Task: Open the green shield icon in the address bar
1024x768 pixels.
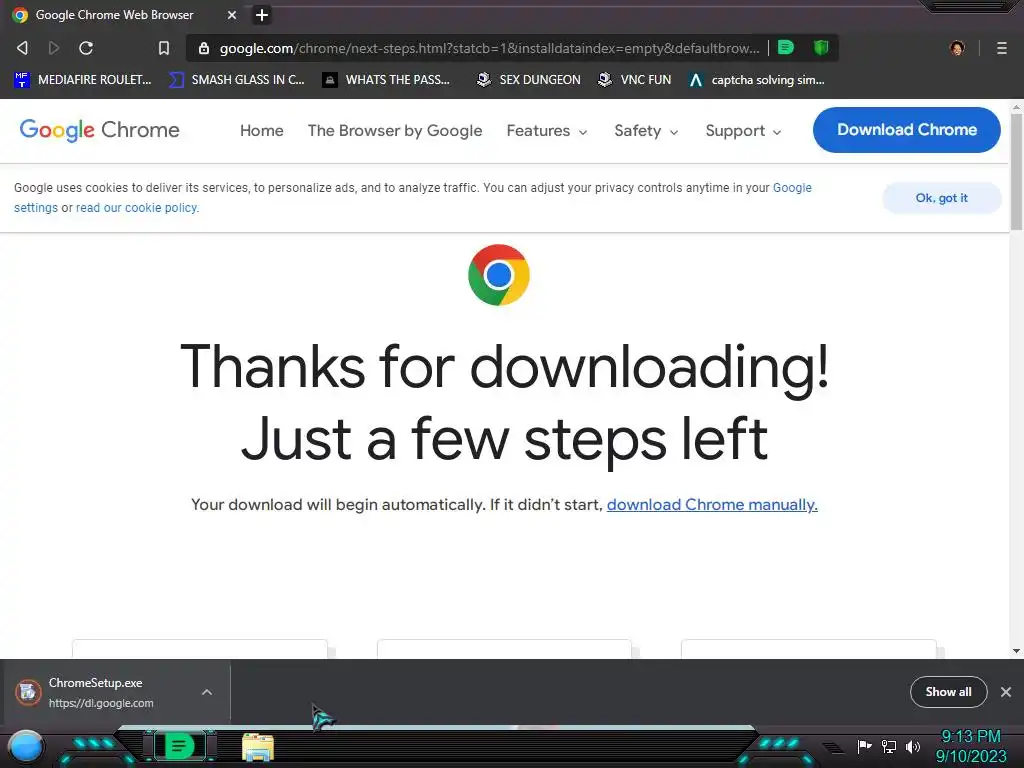Action: (x=821, y=47)
